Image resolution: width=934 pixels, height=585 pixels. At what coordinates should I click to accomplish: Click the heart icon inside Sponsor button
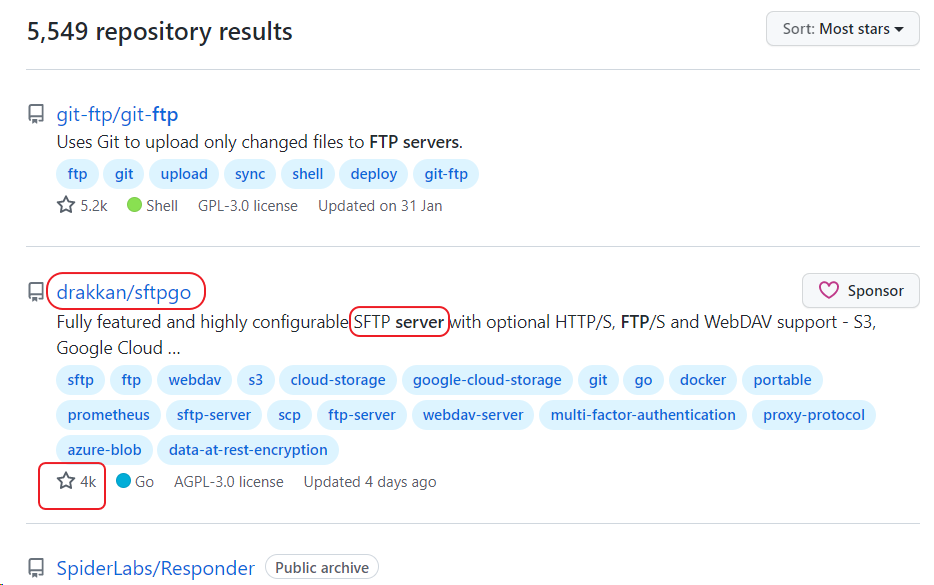tap(827, 290)
